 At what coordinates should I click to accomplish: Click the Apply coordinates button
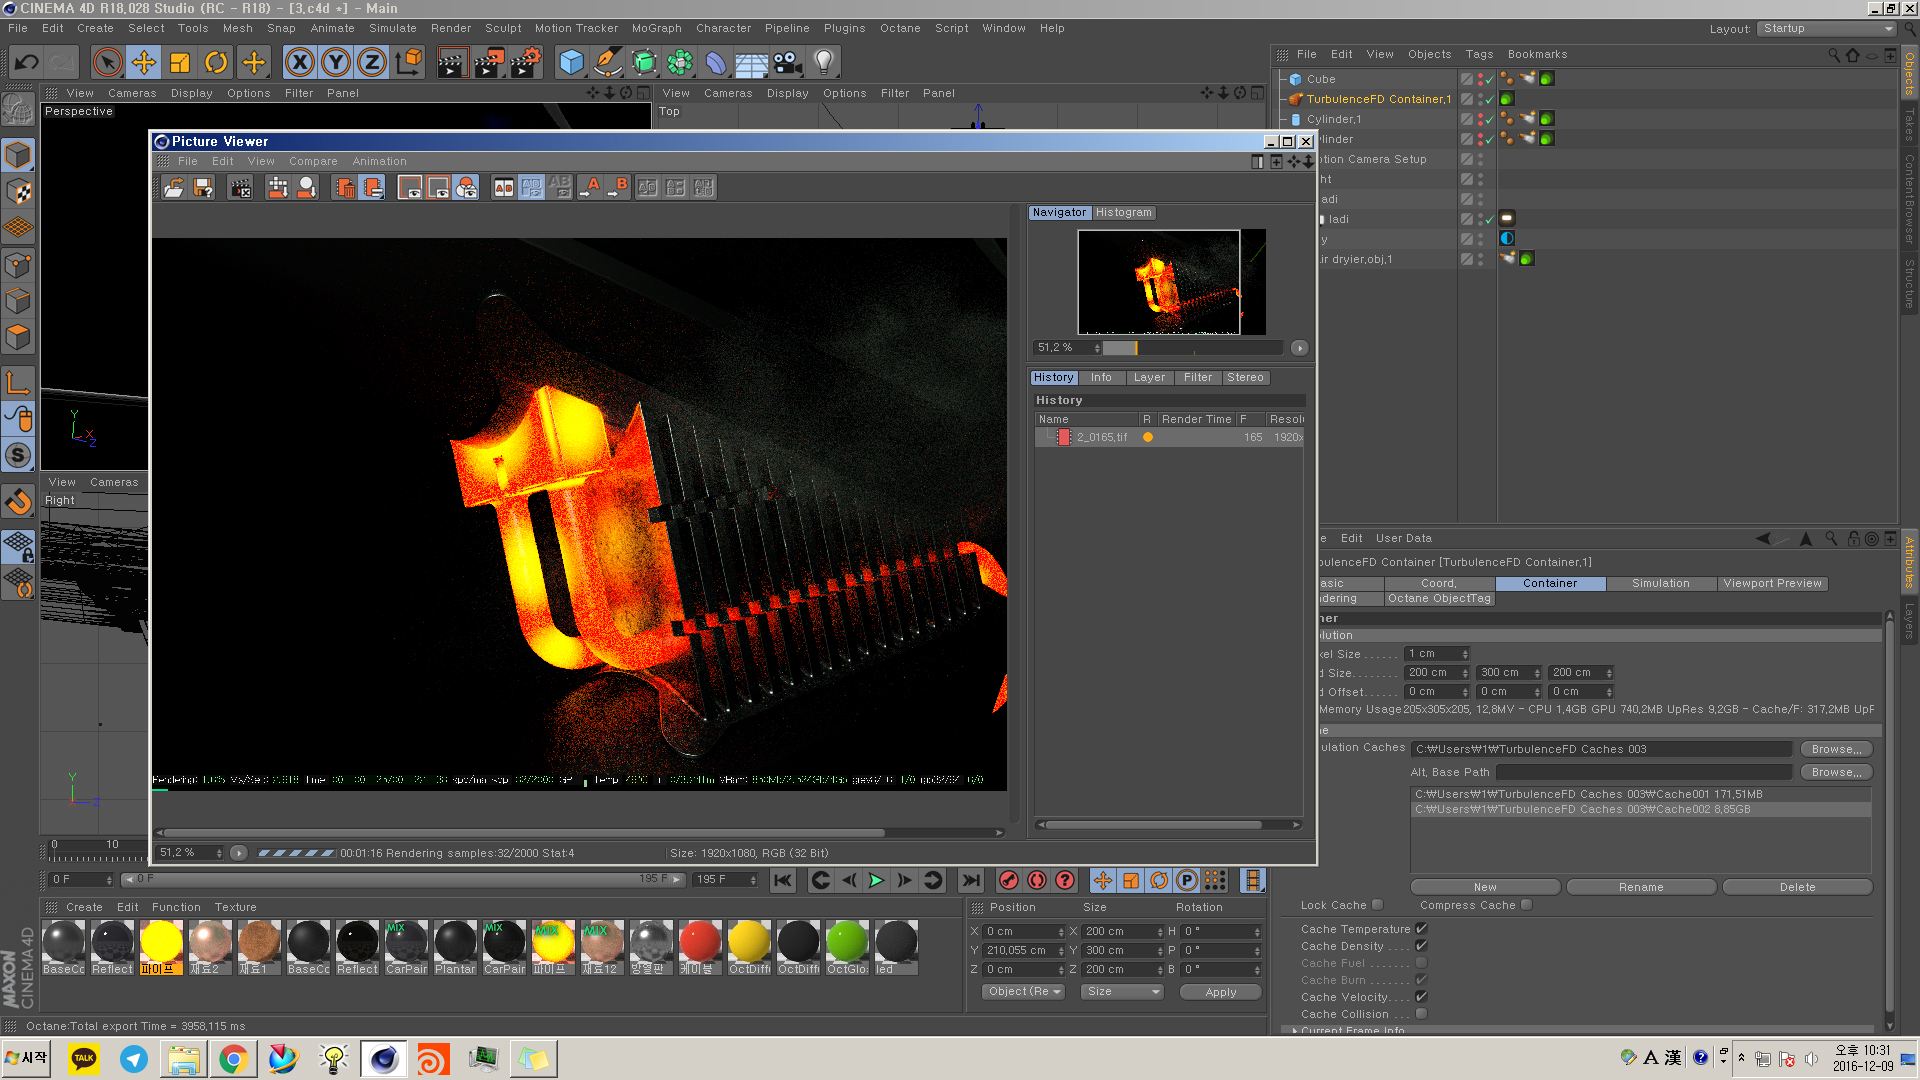[1220, 992]
